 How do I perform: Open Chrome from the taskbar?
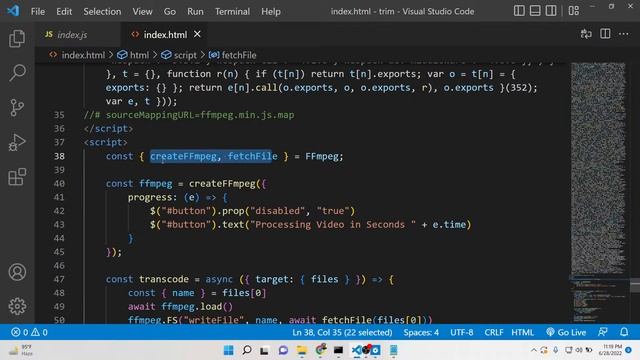(x=321, y=350)
